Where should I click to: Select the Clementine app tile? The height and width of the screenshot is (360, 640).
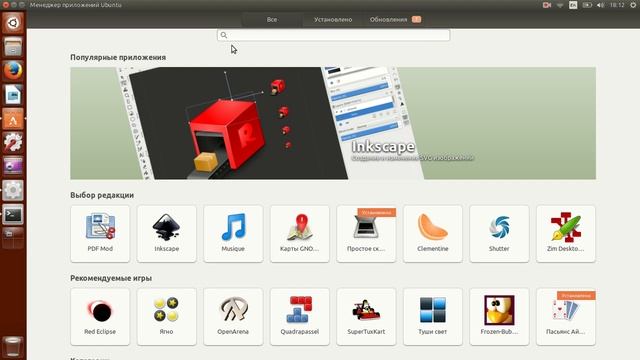click(433, 233)
